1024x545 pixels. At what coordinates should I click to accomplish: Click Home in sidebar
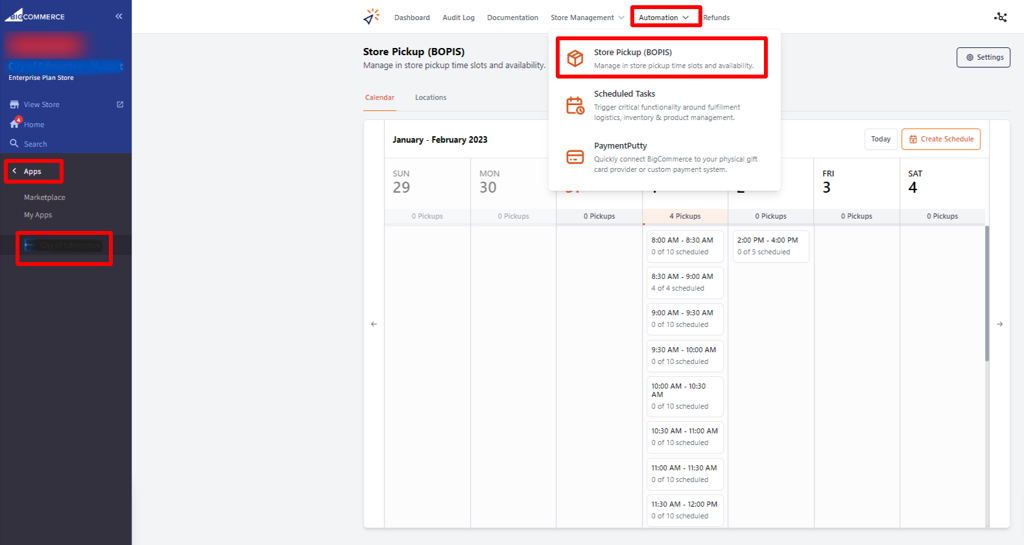point(34,125)
